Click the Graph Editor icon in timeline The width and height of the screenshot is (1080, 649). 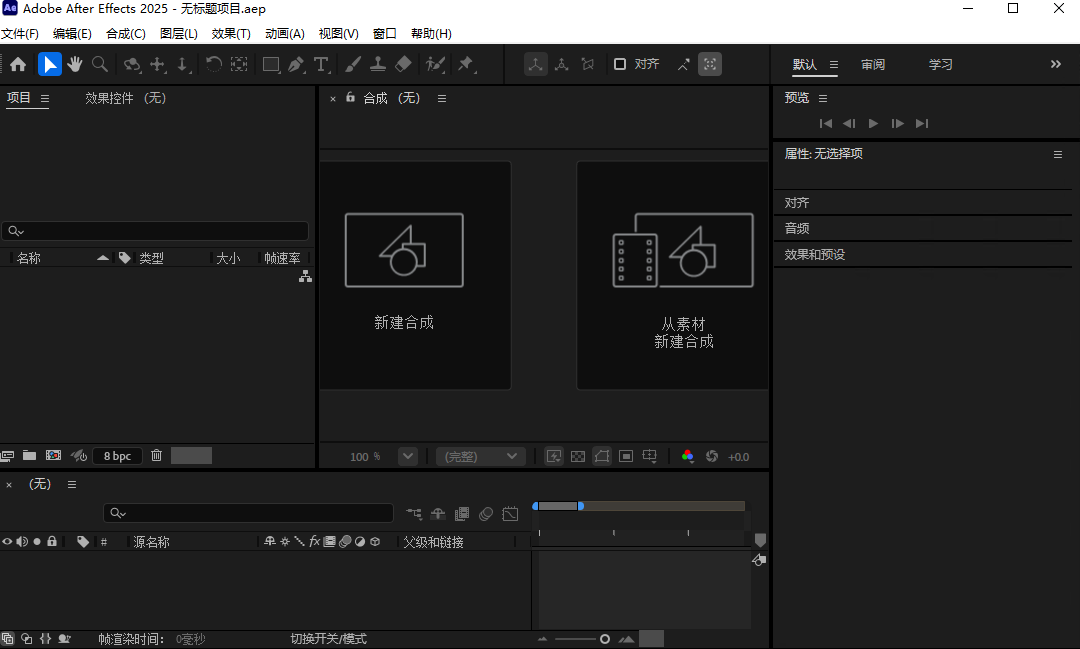[510, 513]
